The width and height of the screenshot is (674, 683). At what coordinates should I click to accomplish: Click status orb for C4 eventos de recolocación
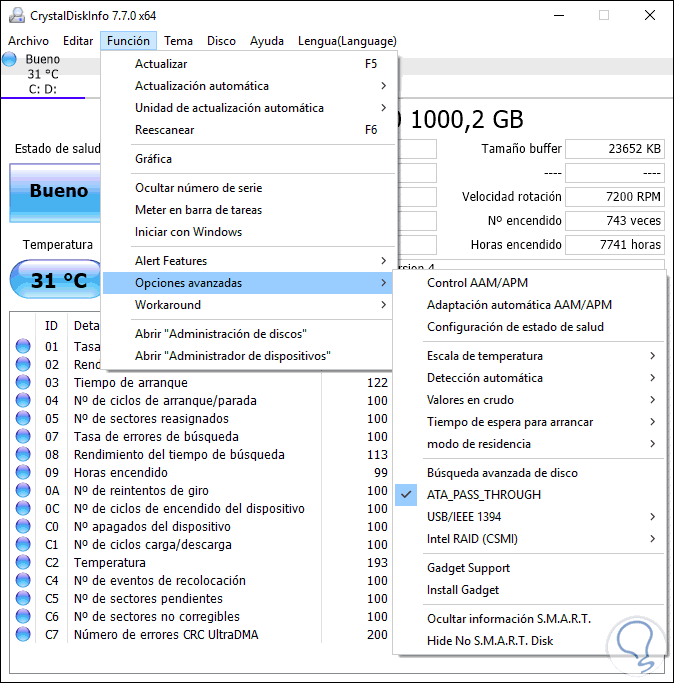(23, 580)
